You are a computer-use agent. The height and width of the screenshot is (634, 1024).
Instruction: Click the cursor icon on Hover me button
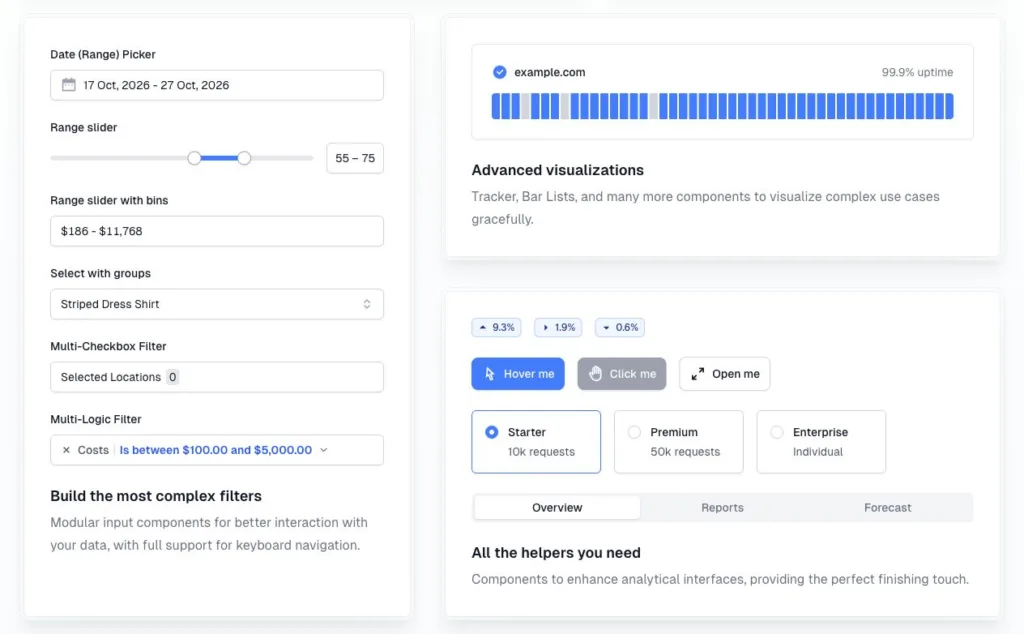click(x=490, y=373)
